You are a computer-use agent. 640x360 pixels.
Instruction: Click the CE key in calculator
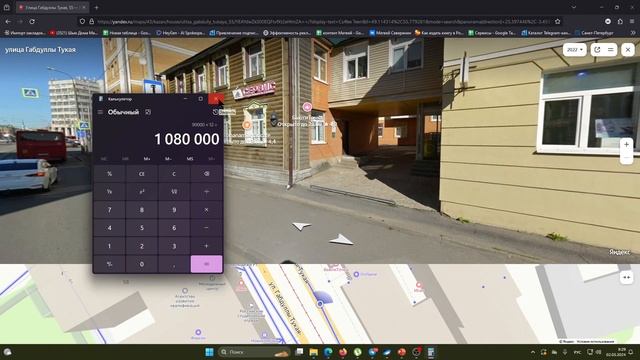(x=142, y=173)
